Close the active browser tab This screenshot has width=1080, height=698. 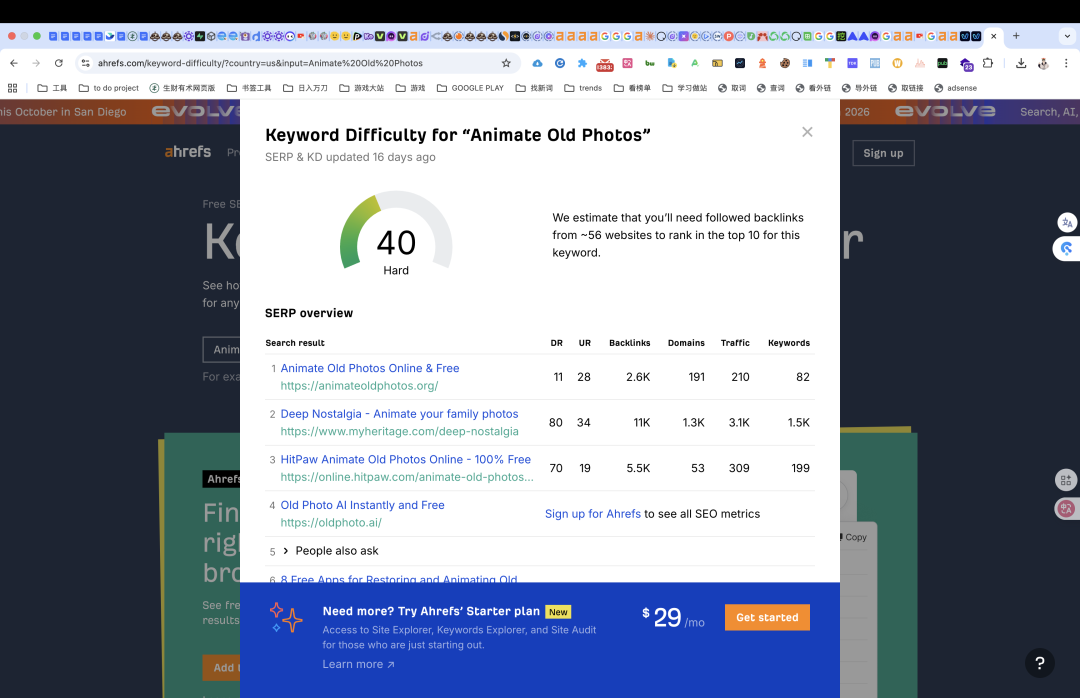[x=993, y=36]
